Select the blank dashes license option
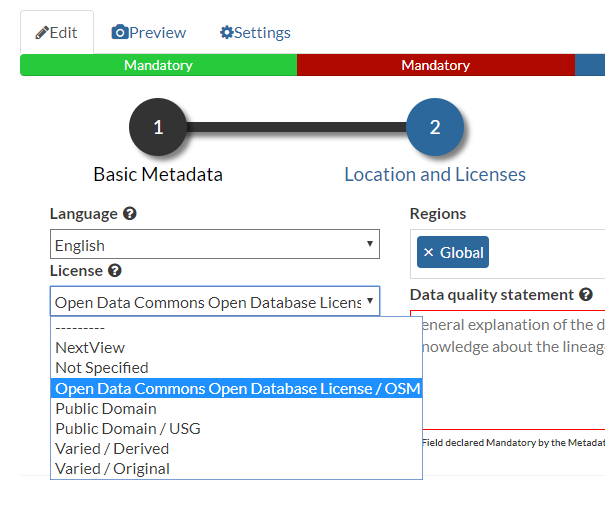 (x=237, y=327)
